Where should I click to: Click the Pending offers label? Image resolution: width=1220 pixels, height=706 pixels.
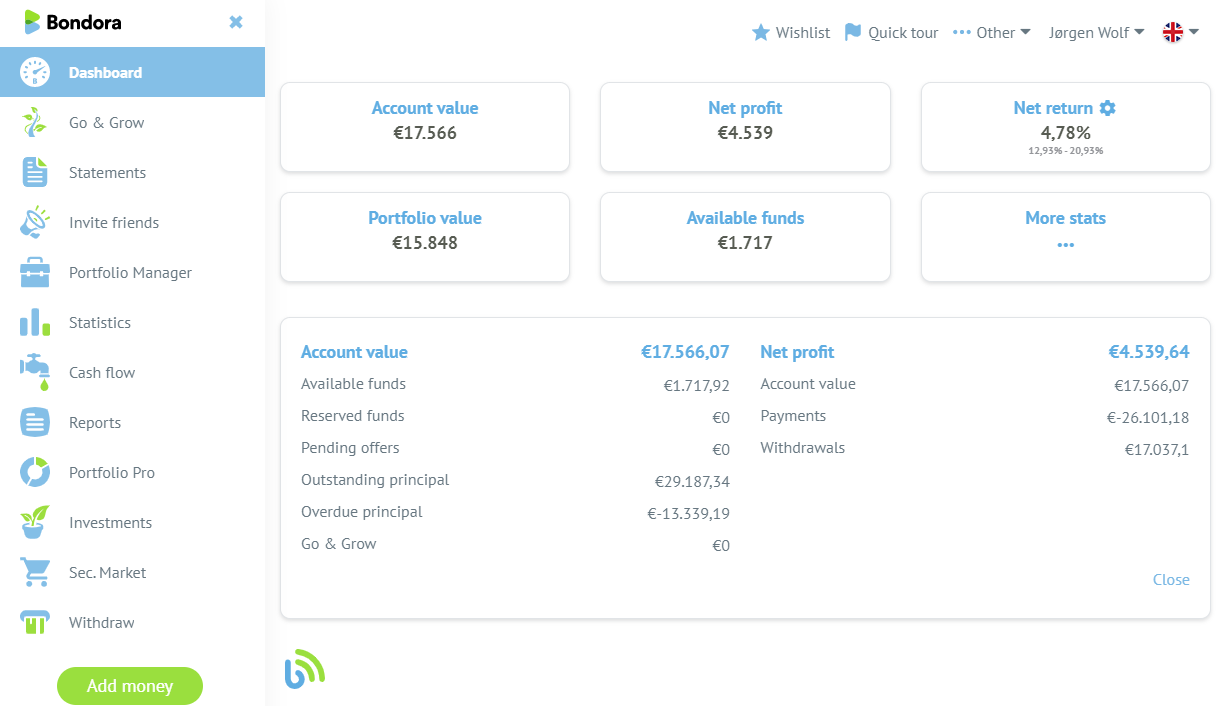(350, 448)
